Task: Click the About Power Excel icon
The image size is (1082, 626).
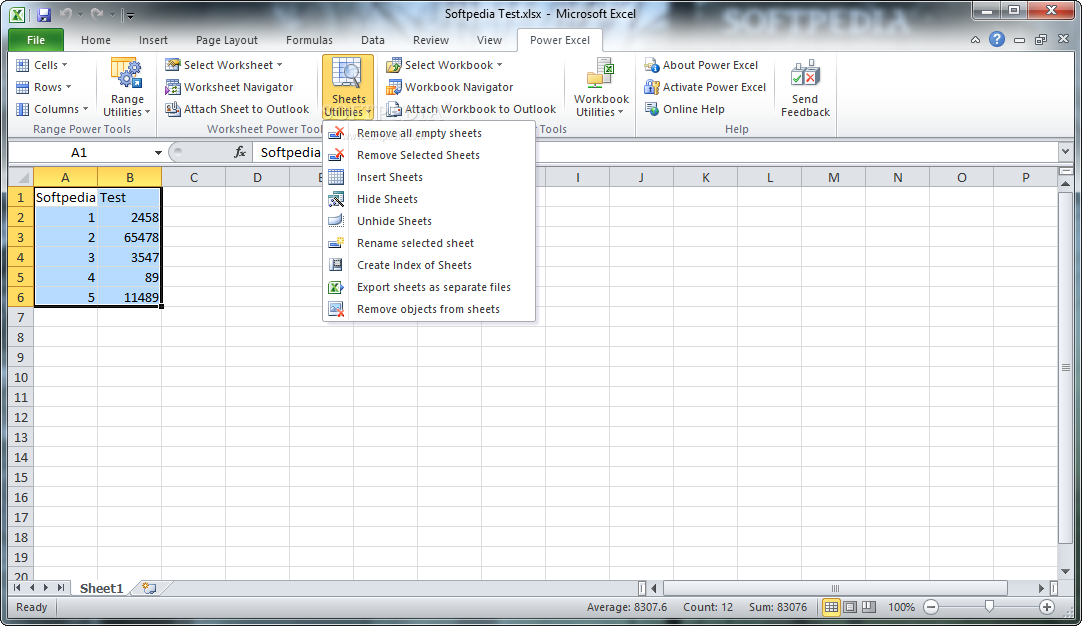Action: 652,65
